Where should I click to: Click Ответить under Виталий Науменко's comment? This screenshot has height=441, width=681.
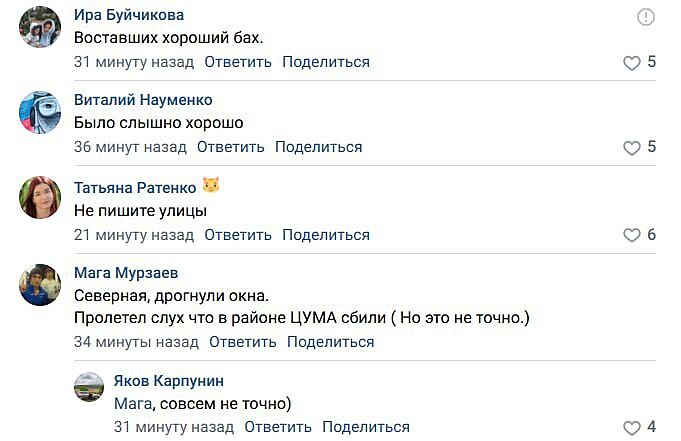pos(230,147)
